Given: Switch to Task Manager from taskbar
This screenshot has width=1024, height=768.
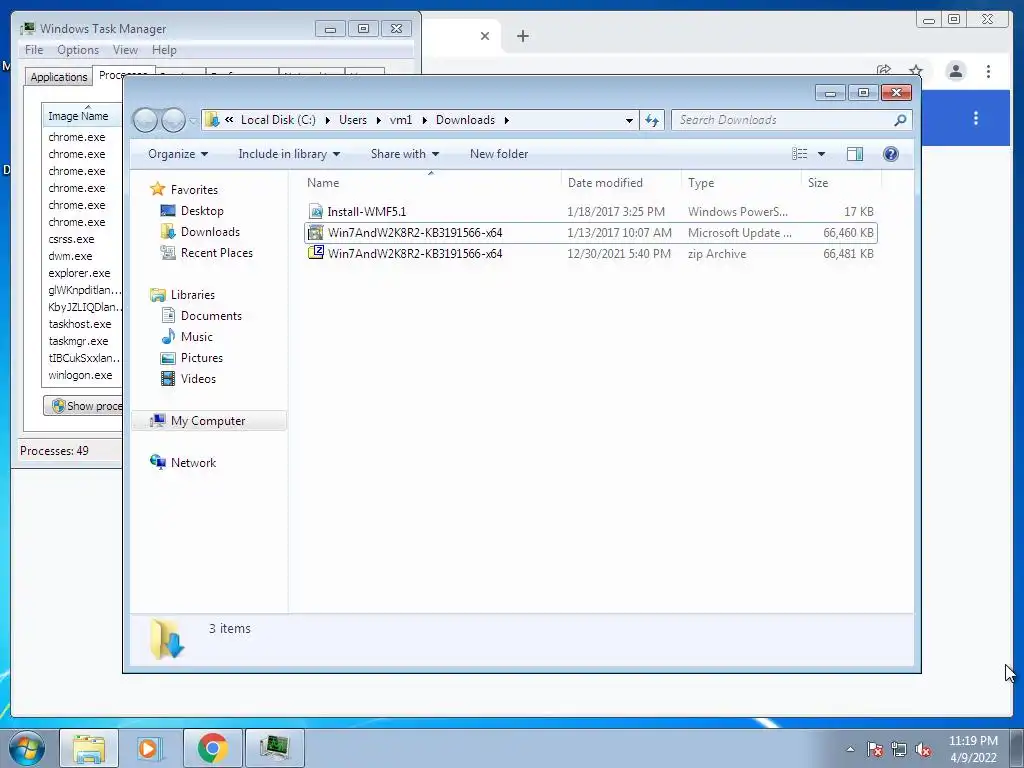Looking at the screenshot, I should (275, 748).
